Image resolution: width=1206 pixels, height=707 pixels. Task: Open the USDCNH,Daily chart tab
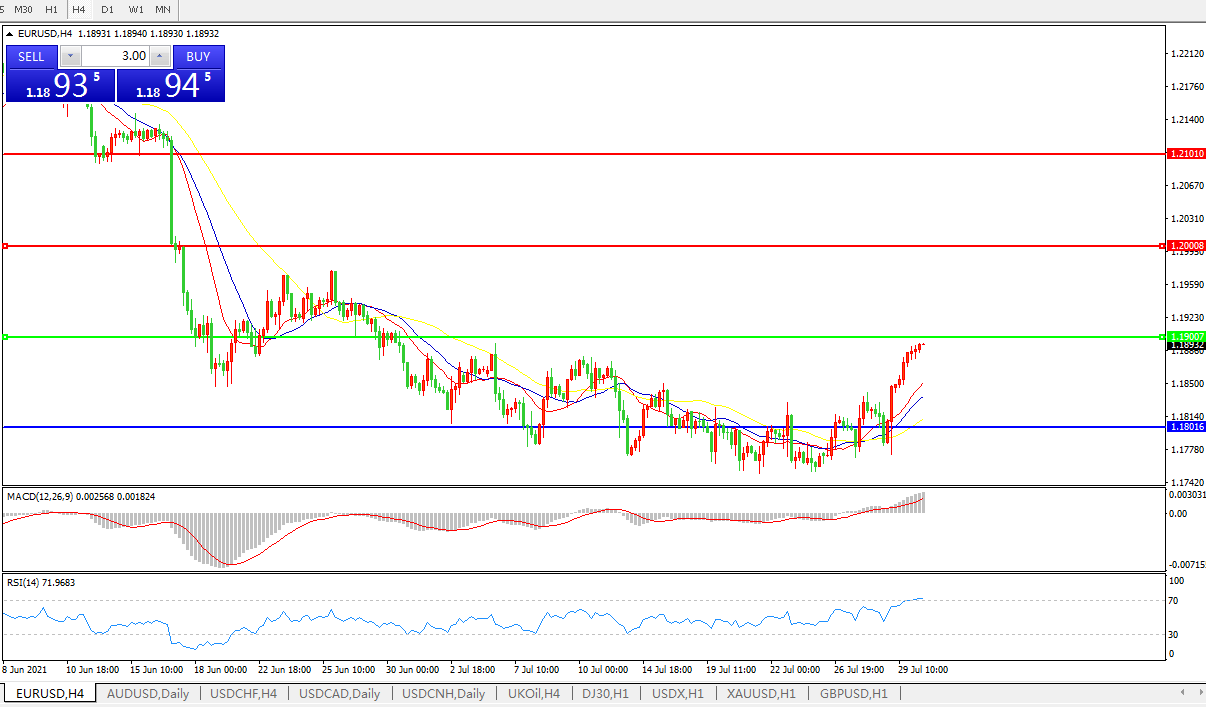443,694
